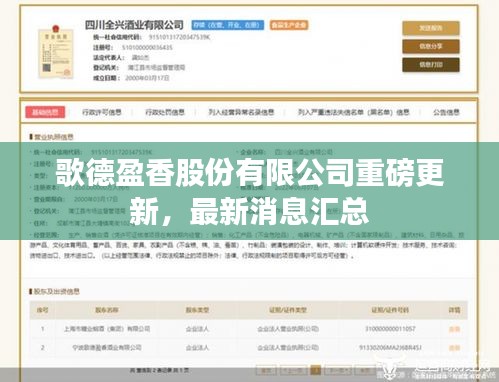
Task: Click the 信息打印 button
Action: pyautogui.click(x=431, y=65)
